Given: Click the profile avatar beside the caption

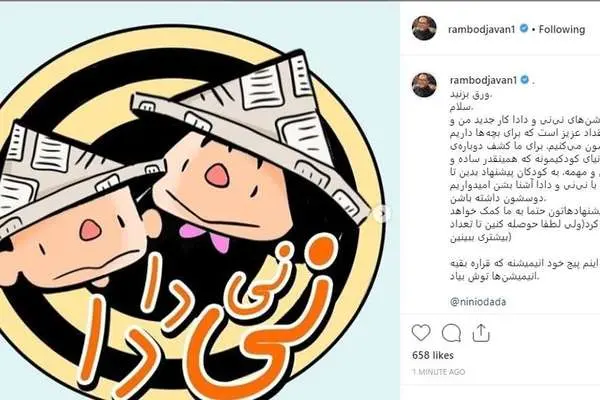Looking at the screenshot, I should click(424, 85).
